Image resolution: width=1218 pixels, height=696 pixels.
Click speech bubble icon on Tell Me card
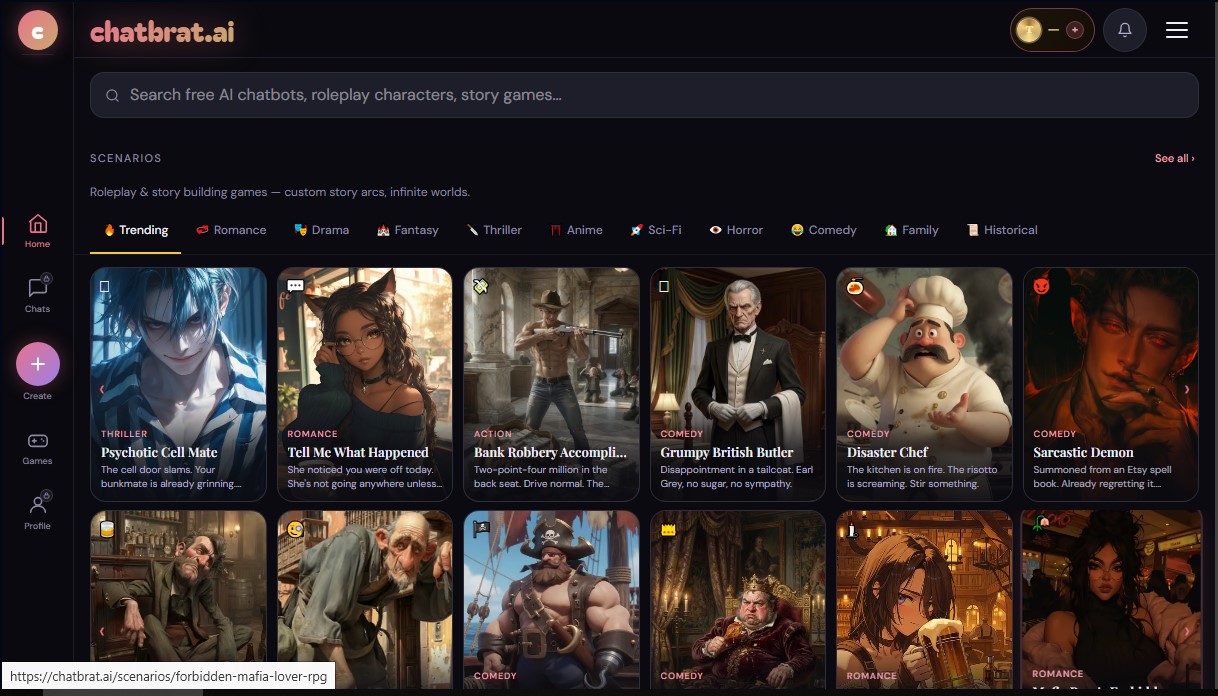click(295, 286)
